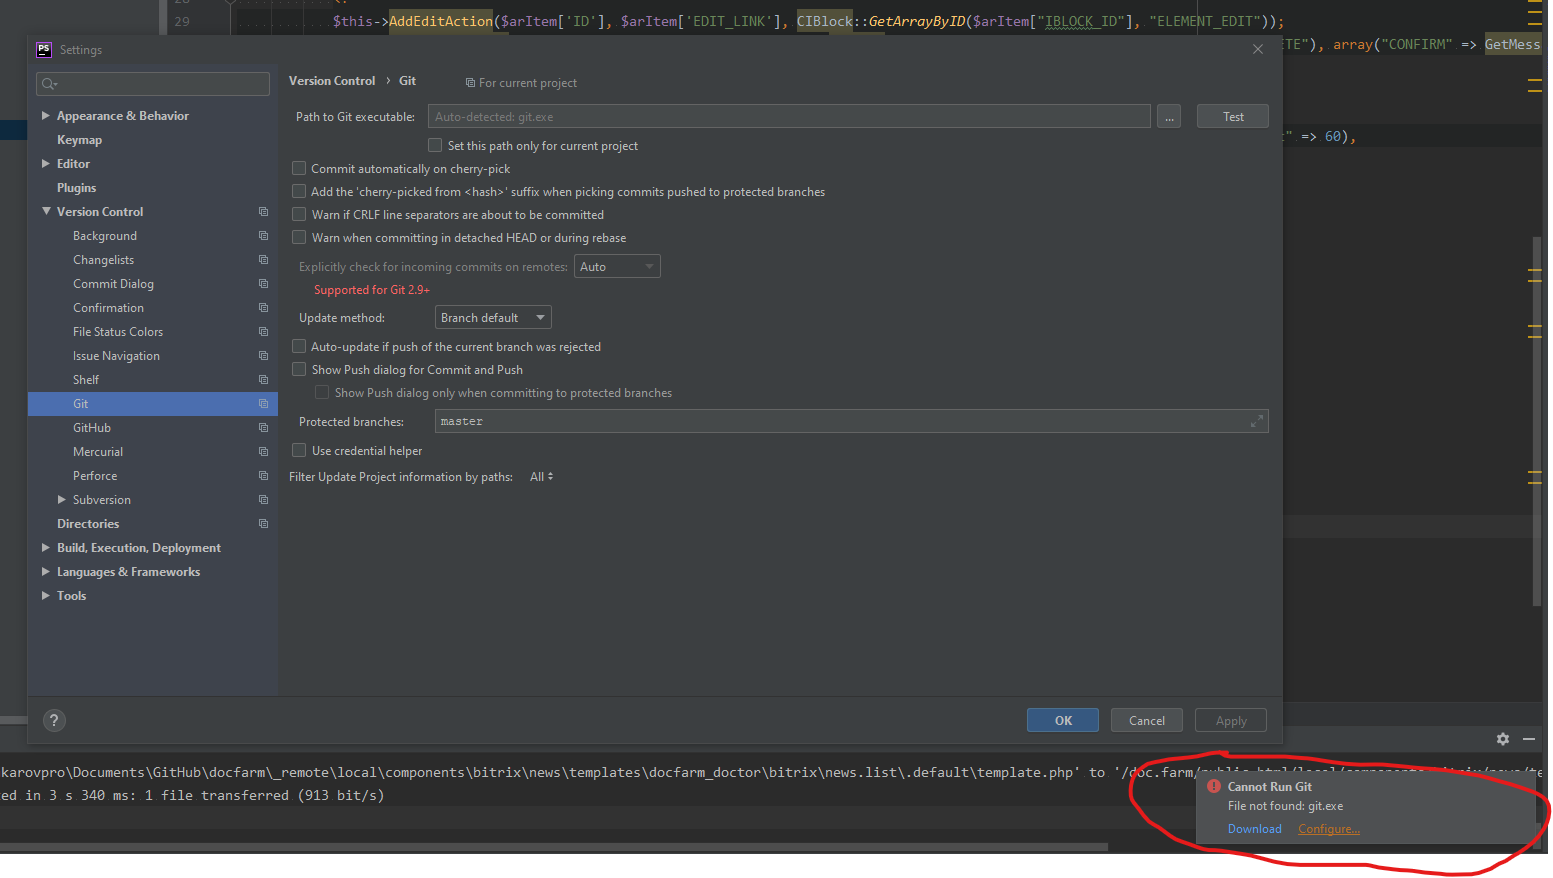Click the Settings search field
This screenshot has width=1553, height=878.
click(153, 84)
